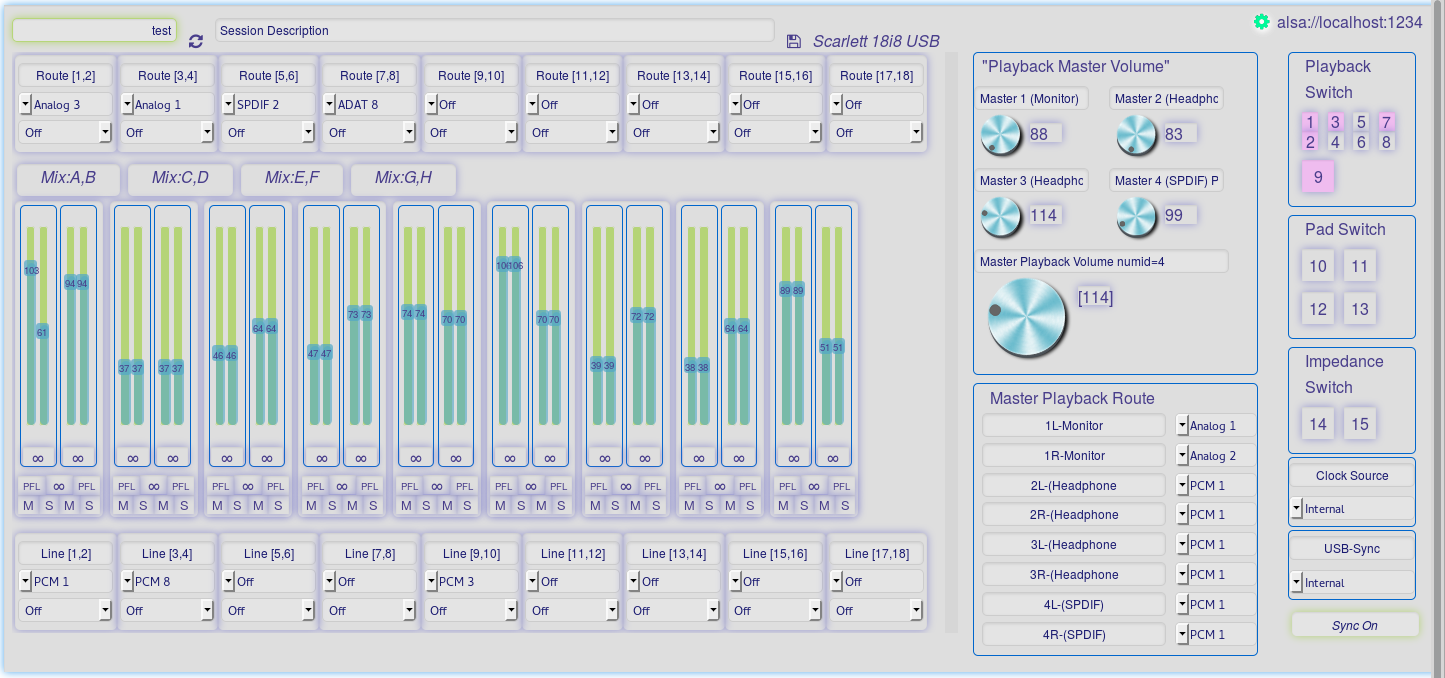Click infinity button under the 38 38 fader pair
Viewport: 1445px width, 678px height.
click(698, 457)
